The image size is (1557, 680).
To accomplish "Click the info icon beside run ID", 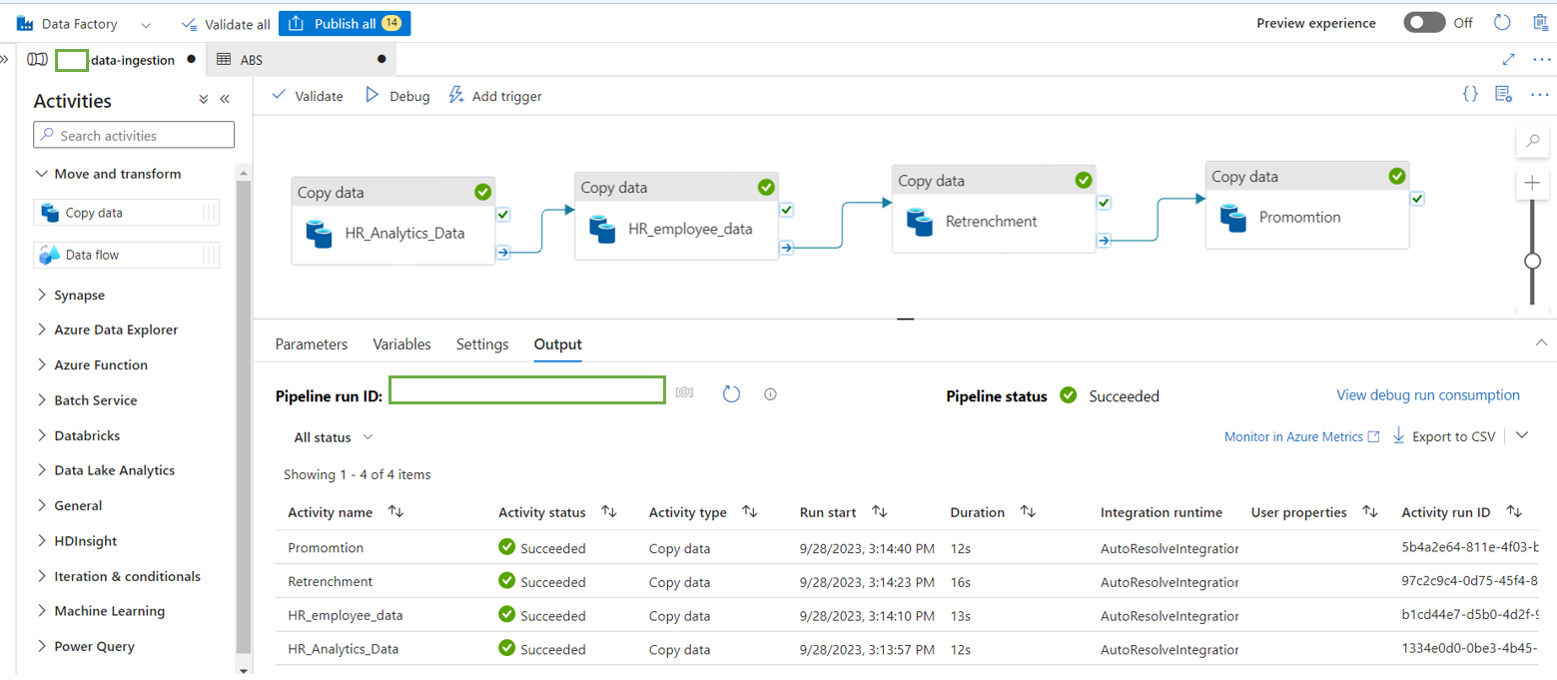I will [x=770, y=394].
